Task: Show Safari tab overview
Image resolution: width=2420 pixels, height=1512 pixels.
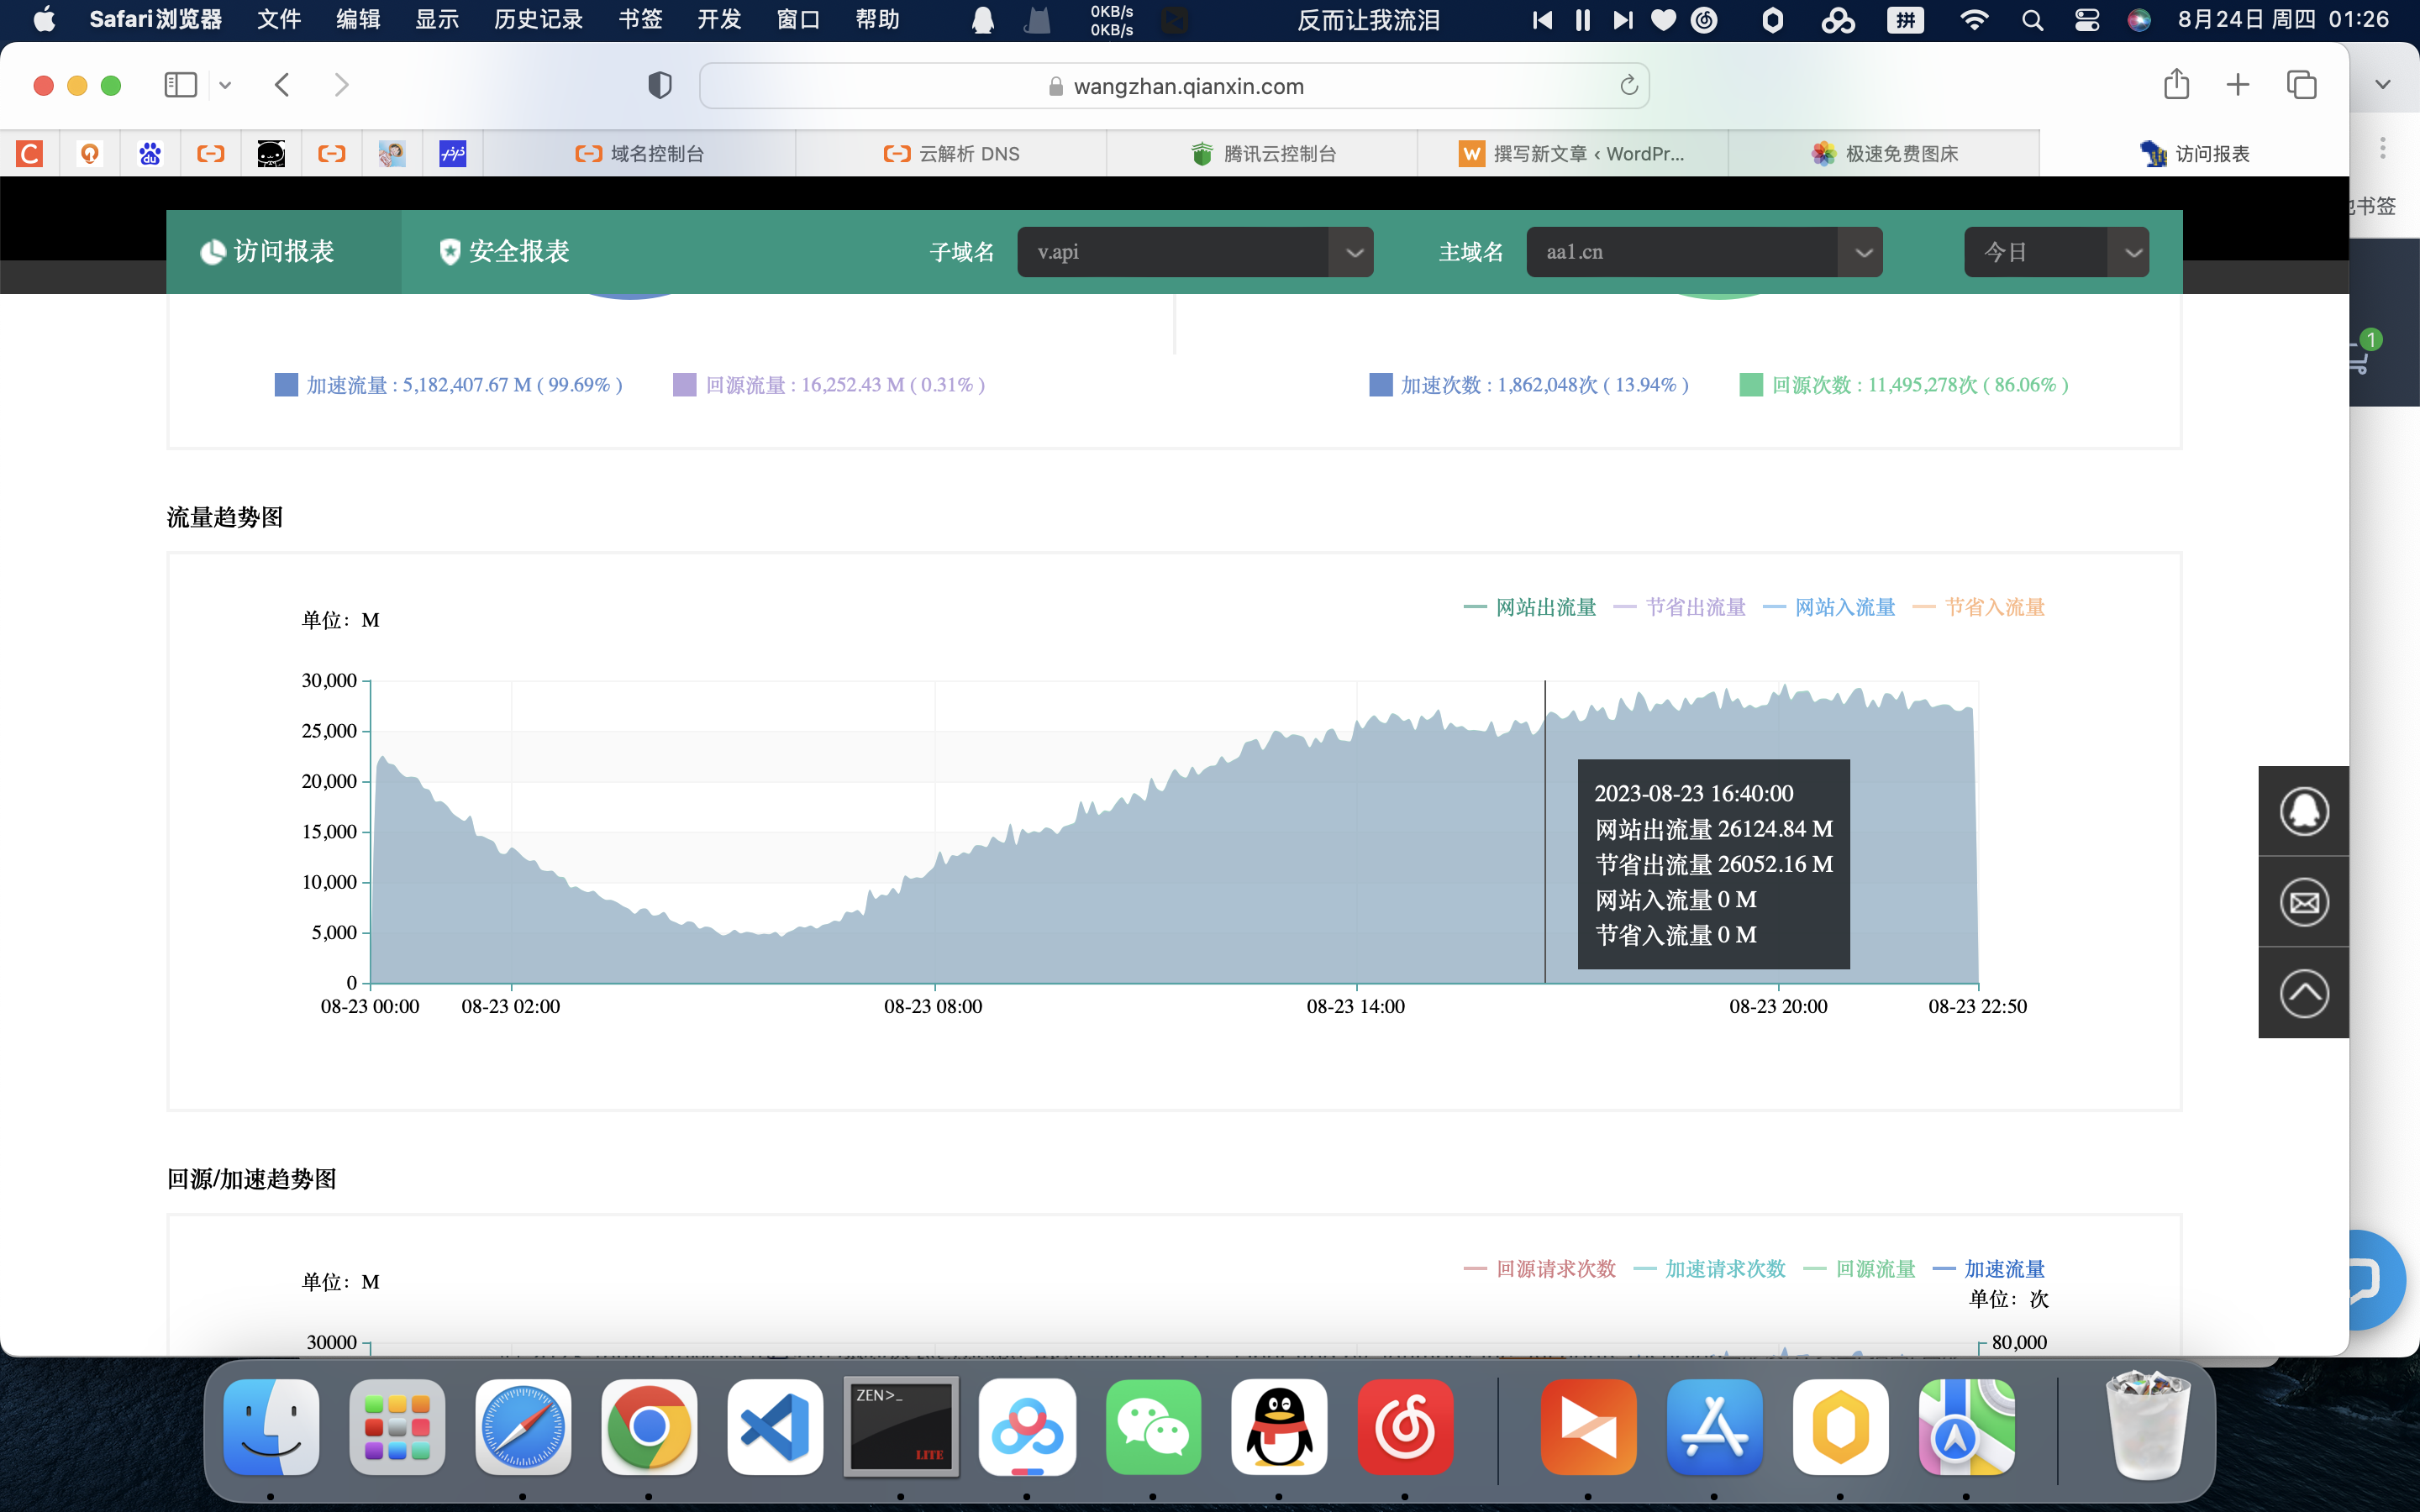Action: tap(2301, 85)
